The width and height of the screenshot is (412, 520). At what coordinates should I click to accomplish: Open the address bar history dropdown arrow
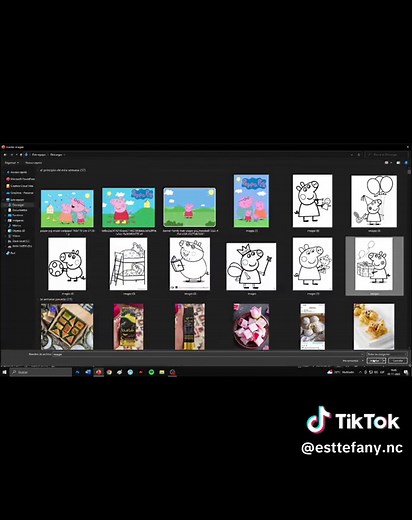click(352, 155)
